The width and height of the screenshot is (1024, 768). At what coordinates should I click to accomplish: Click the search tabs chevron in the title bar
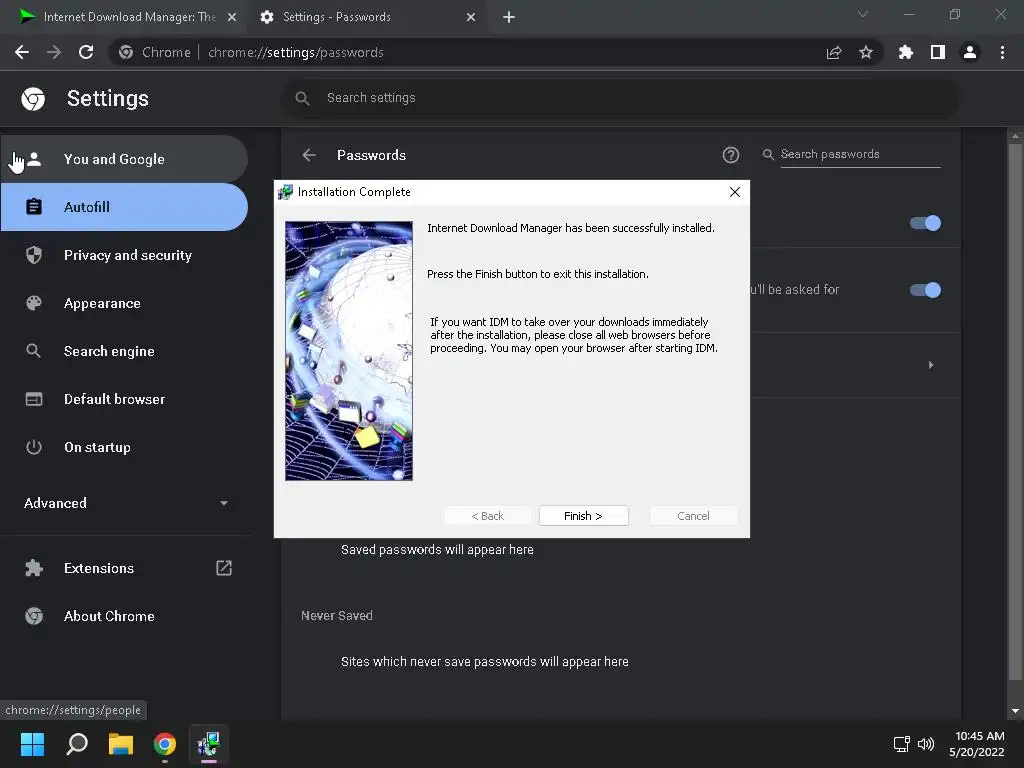click(x=863, y=14)
